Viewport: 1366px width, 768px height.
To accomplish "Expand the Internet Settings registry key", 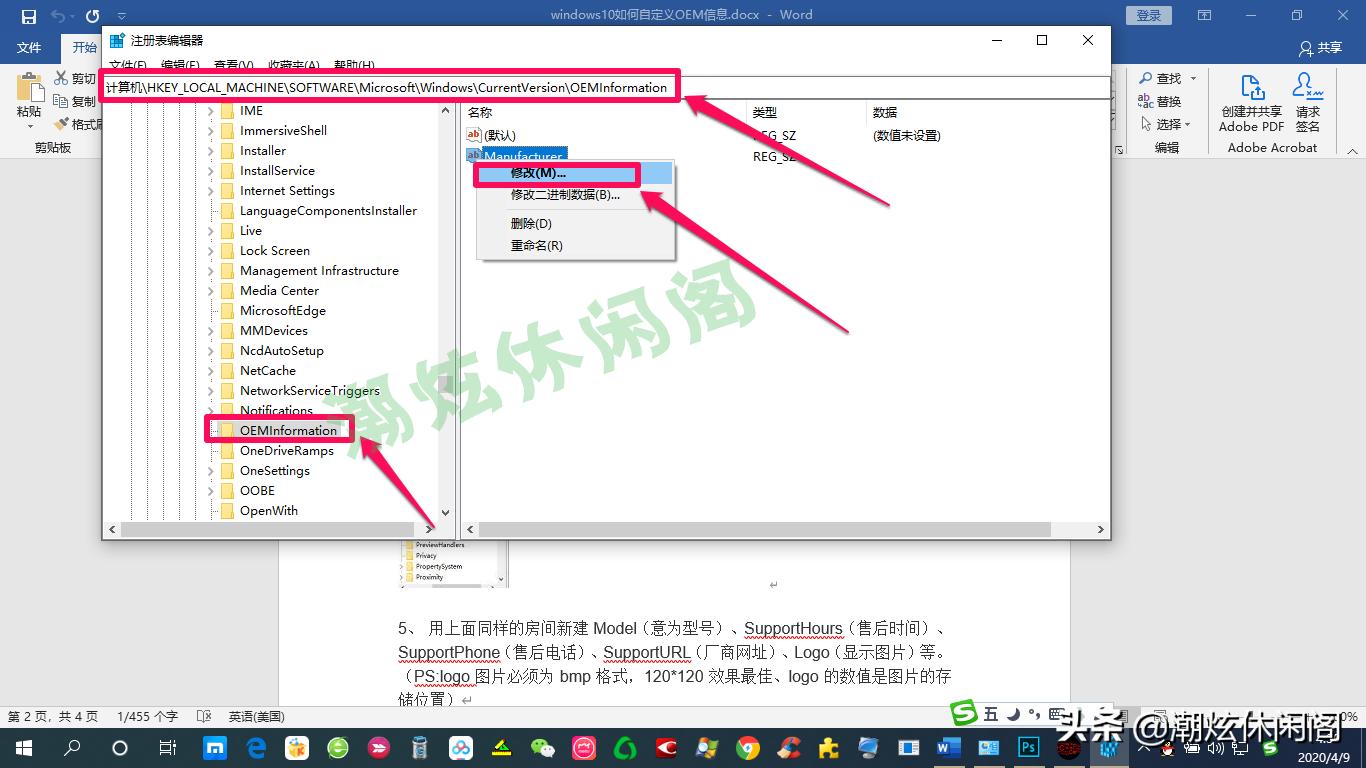I will pyautogui.click(x=209, y=190).
